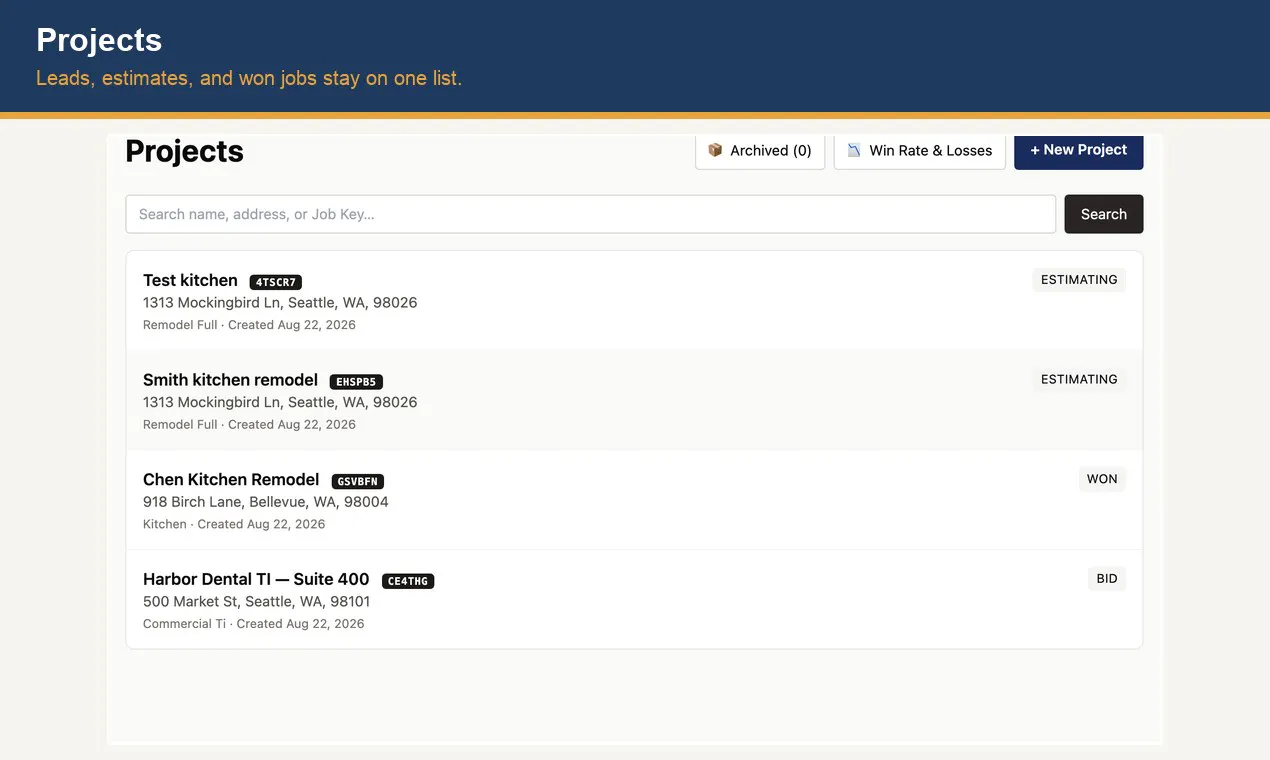This screenshot has height=760, width=1270.
Task: Click the Remodel Full line under Smith kitchen remodel
Action: click(x=249, y=425)
